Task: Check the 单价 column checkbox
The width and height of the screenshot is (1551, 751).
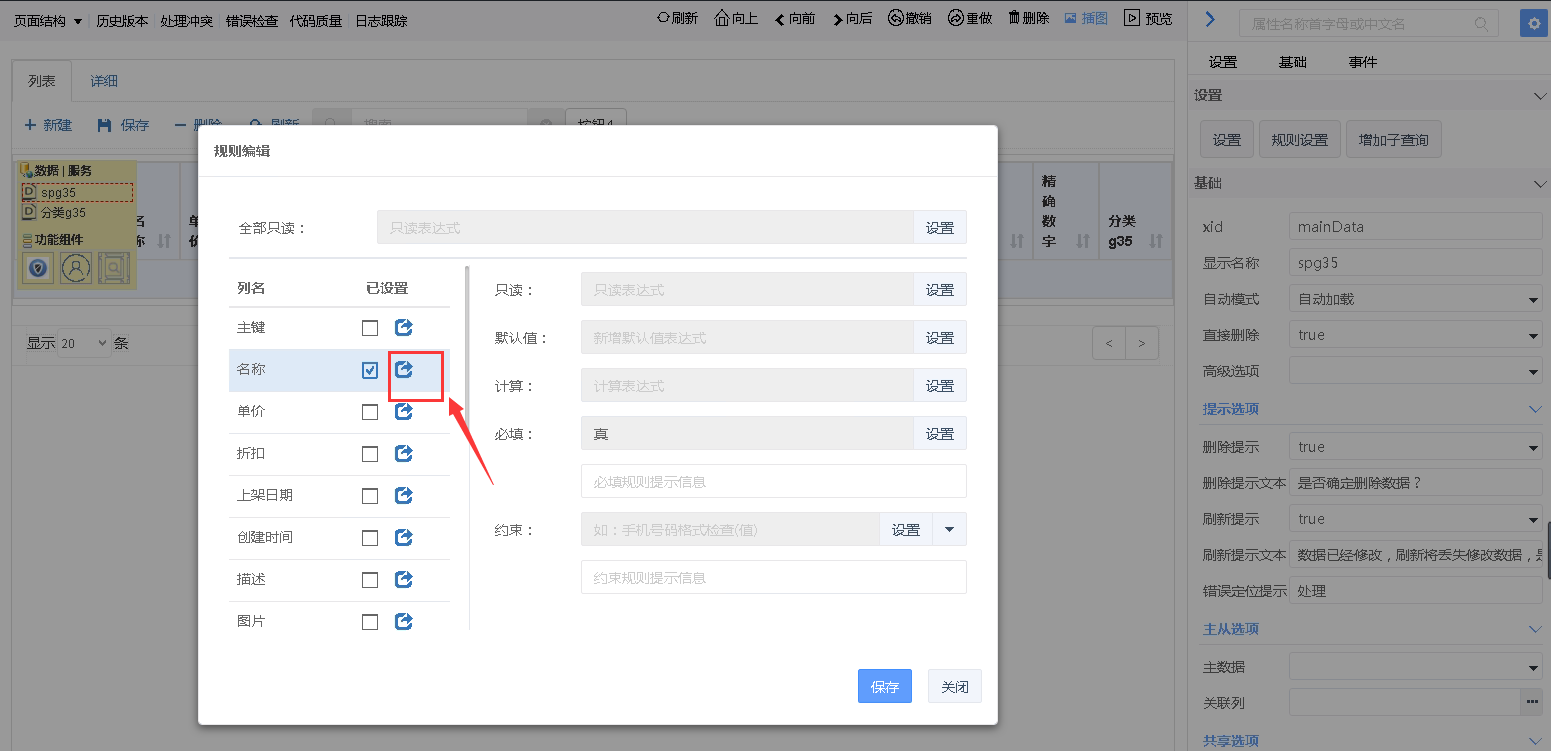Action: click(370, 412)
